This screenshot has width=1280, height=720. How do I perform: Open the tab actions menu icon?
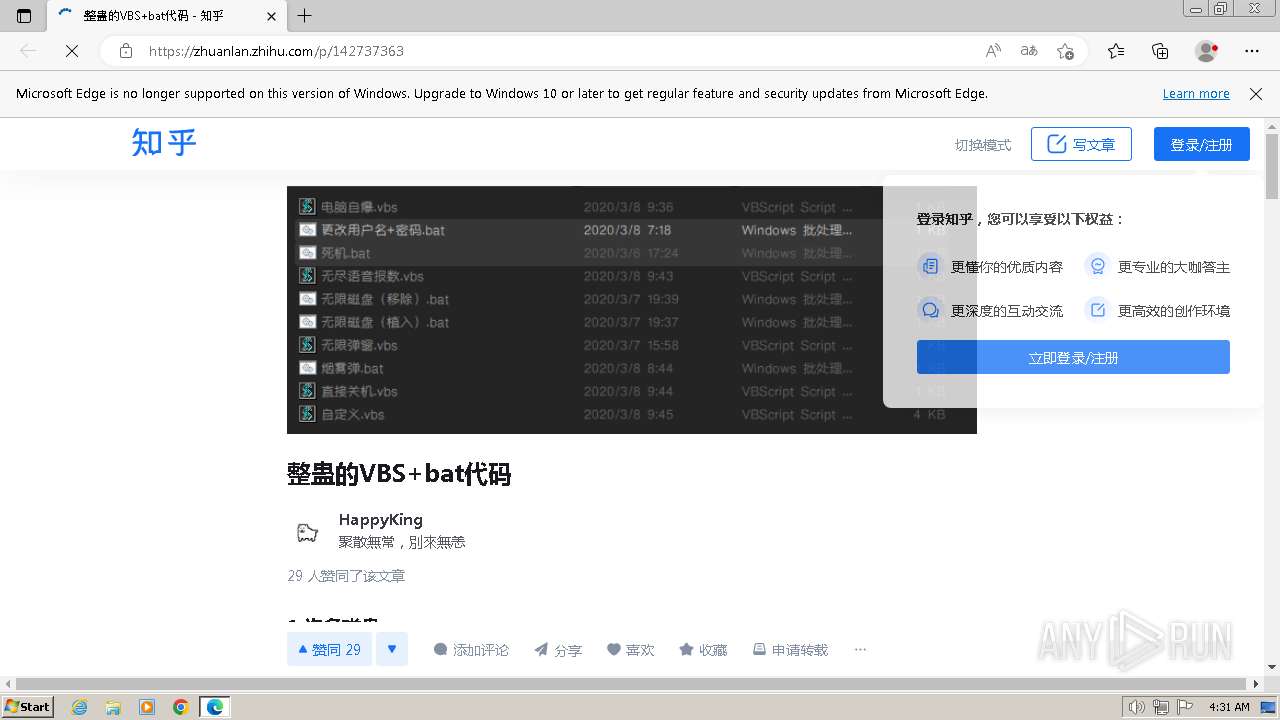point(24,16)
